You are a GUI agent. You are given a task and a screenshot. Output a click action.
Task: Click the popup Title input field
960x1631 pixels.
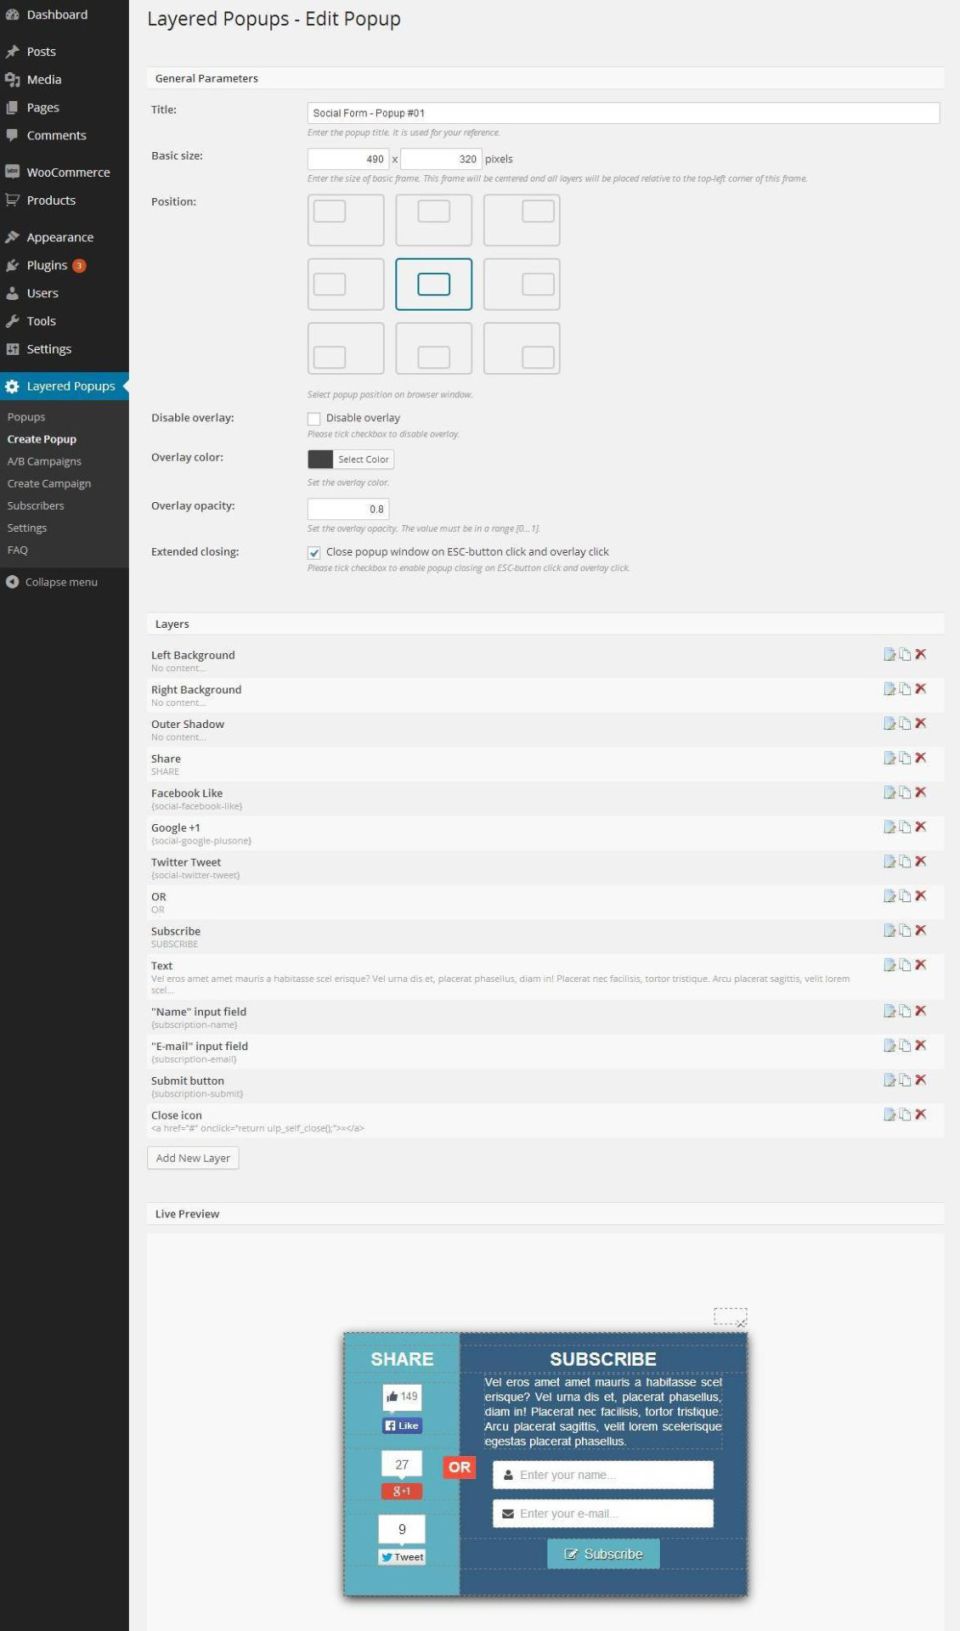[622, 113]
